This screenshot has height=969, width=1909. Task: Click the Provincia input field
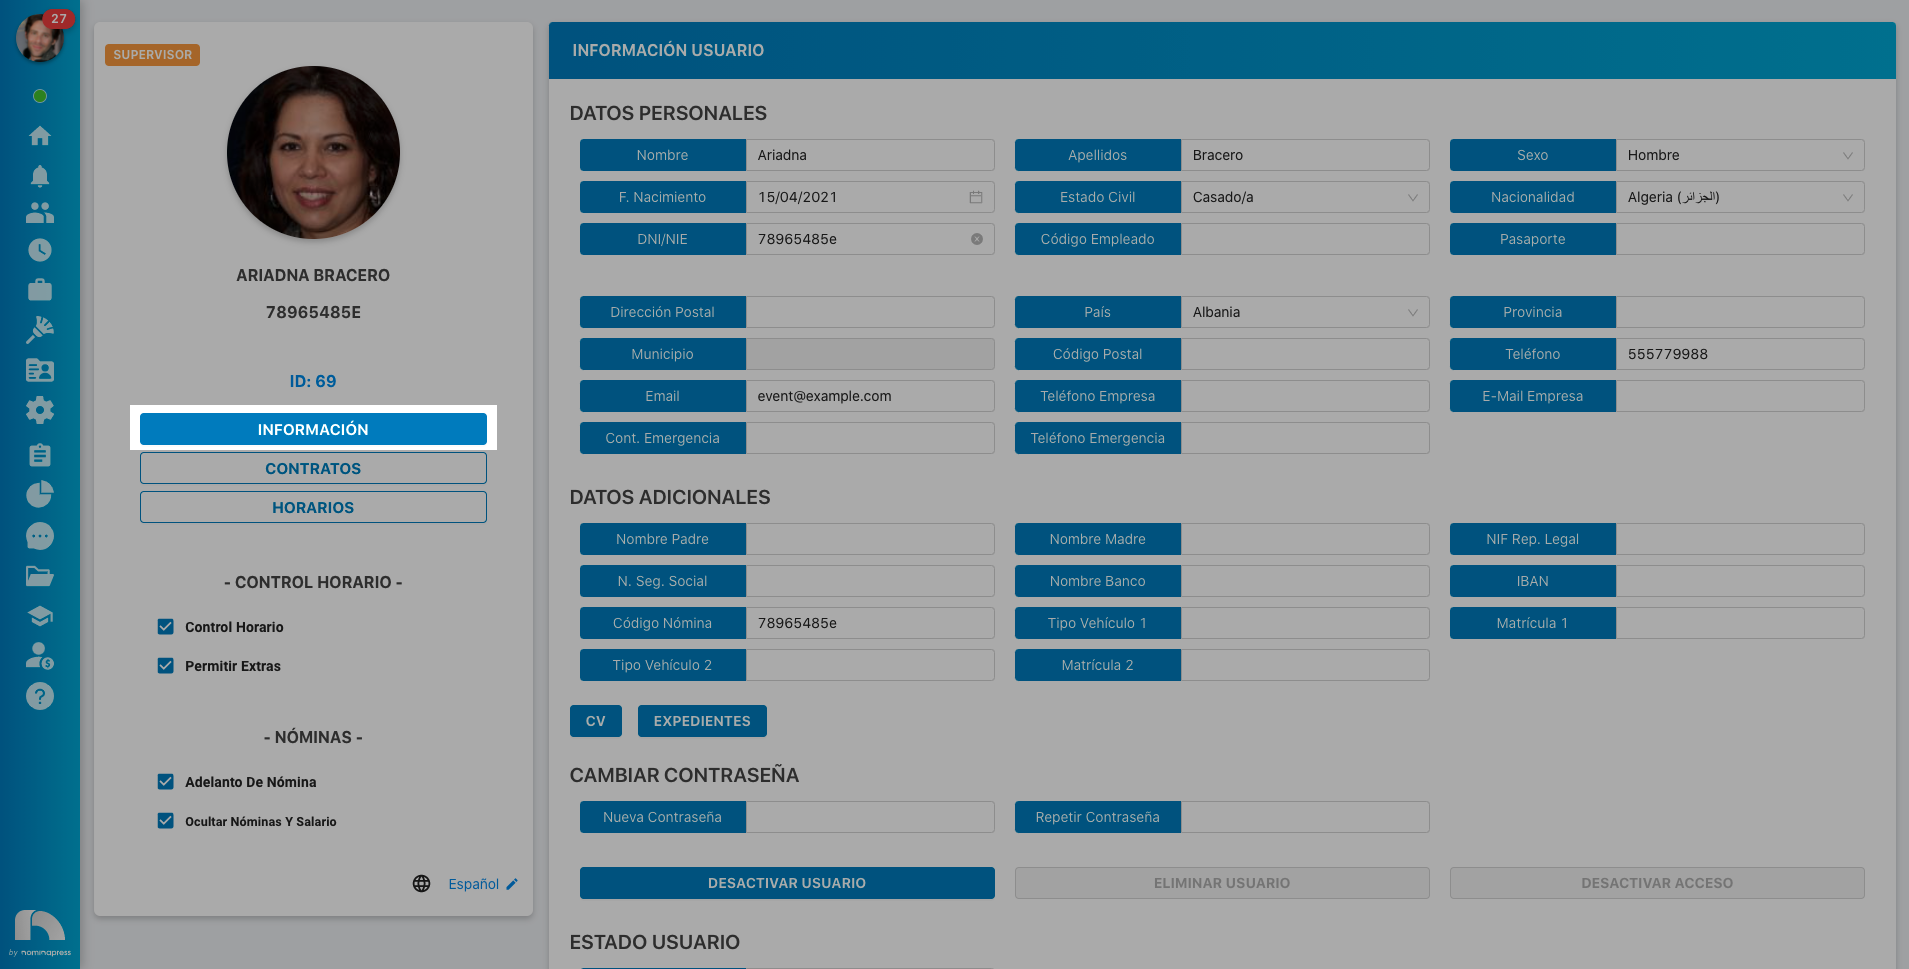tap(1740, 312)
